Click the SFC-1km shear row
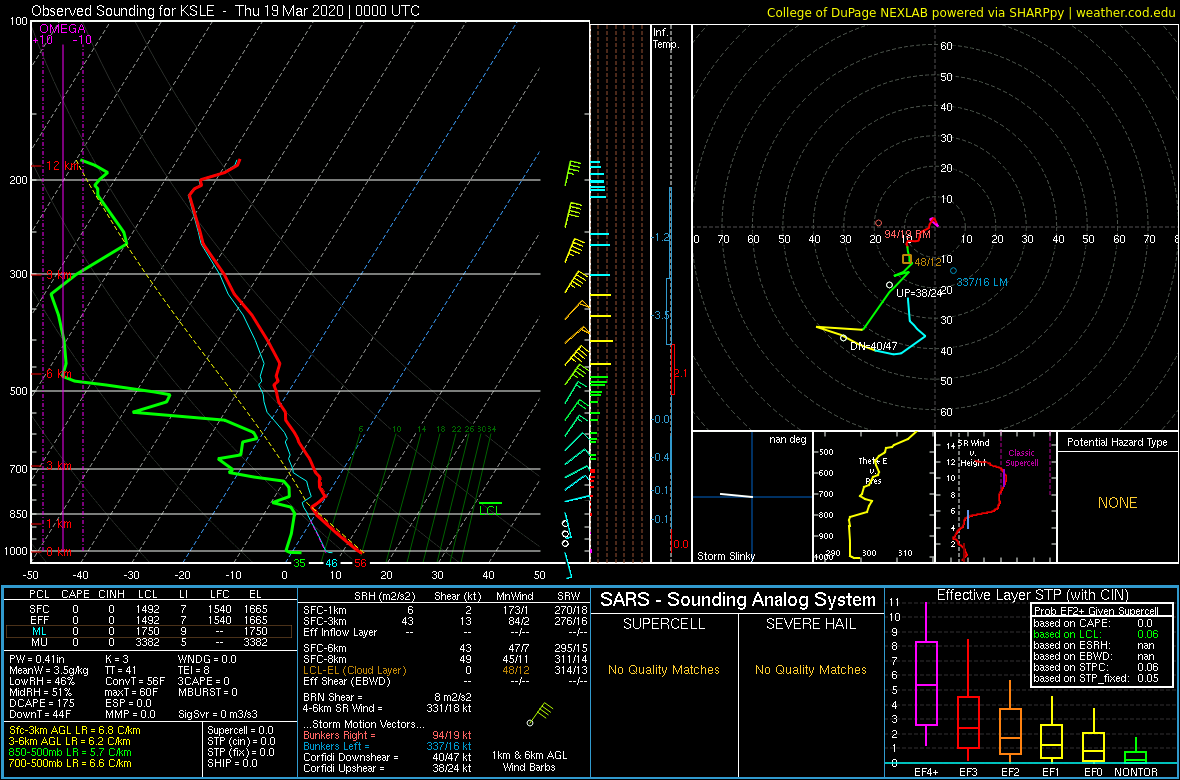Image resolution: width=1180 pixels, height=780 pixels. tap(444, 610)
